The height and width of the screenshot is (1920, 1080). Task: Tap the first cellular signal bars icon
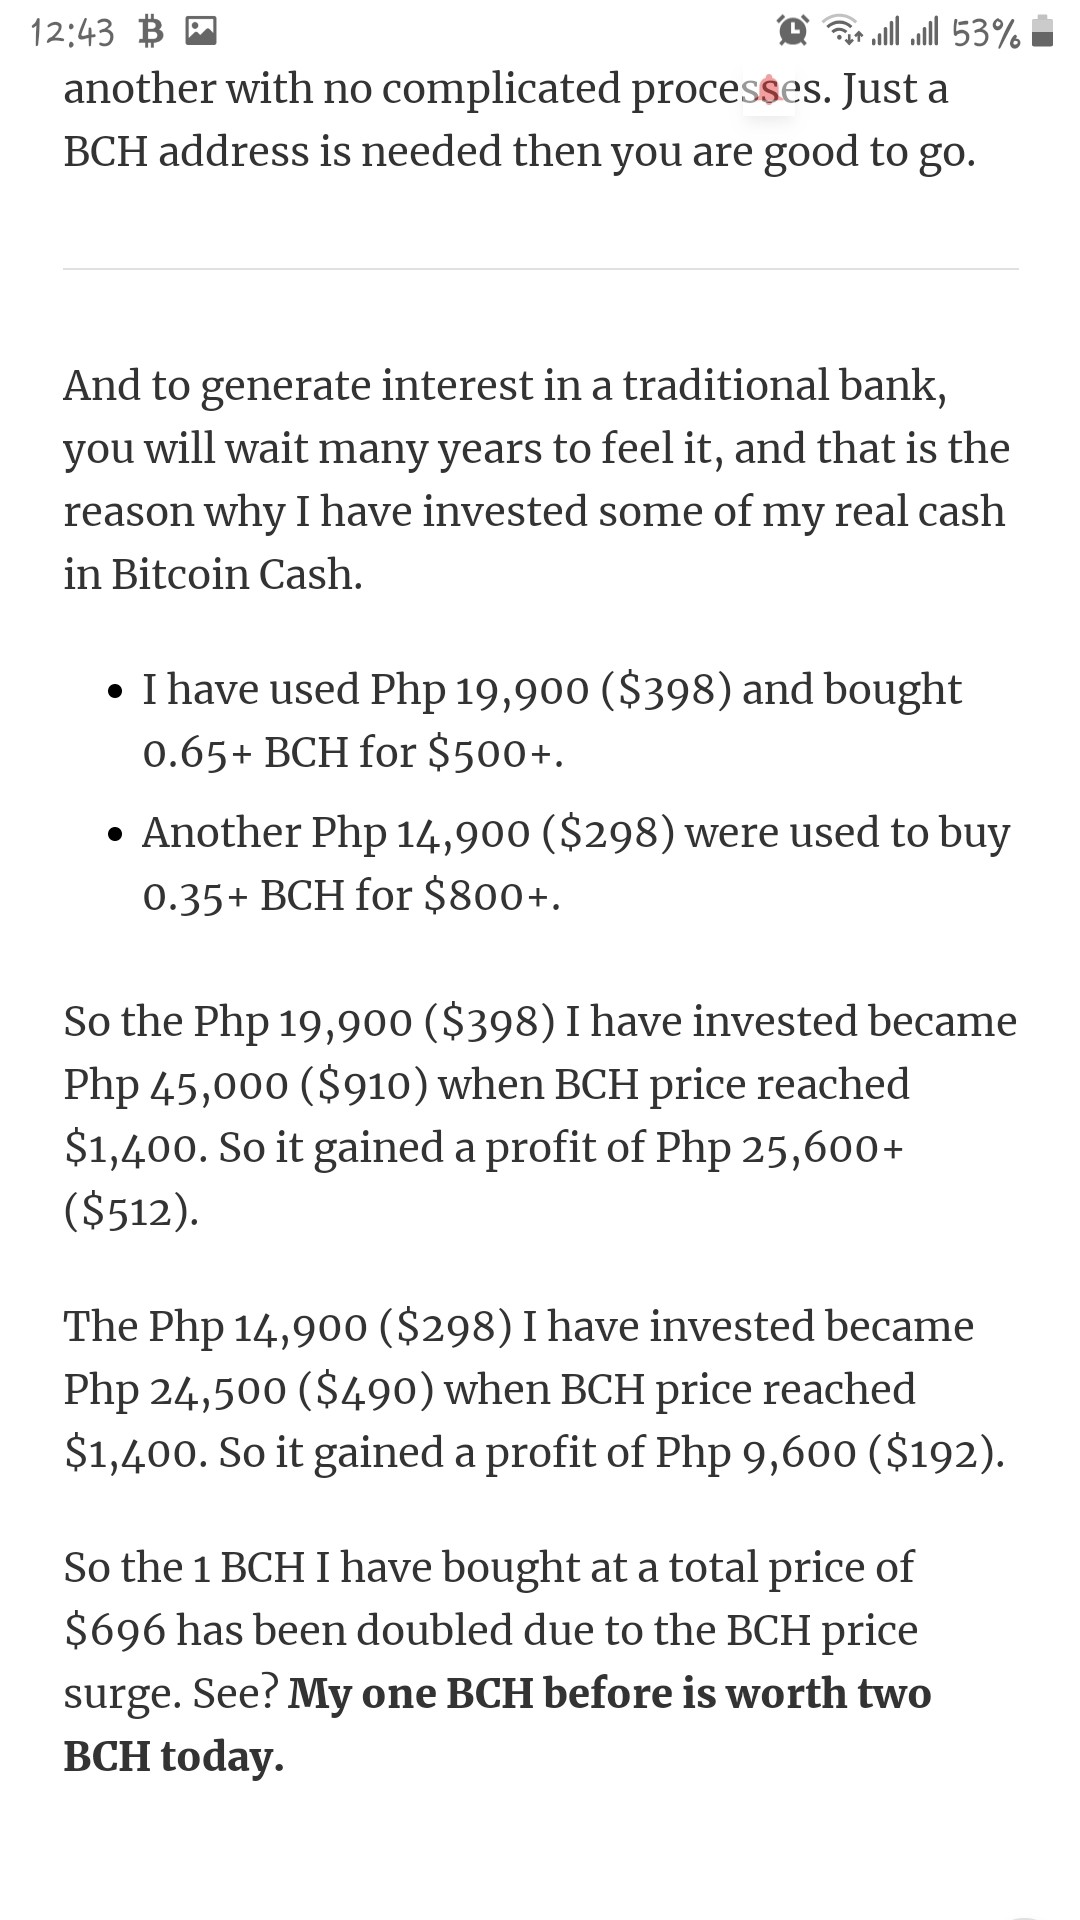(885, 33)
